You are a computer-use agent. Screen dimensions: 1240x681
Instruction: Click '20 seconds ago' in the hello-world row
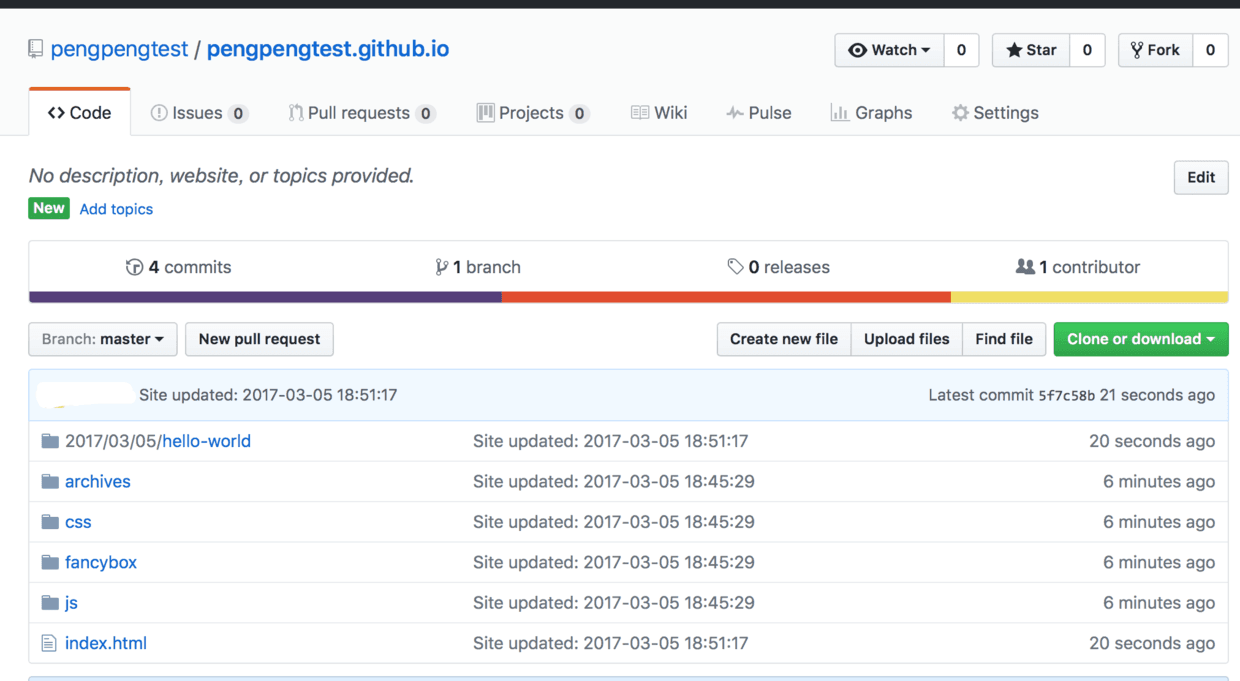[x=1152, y=441]
